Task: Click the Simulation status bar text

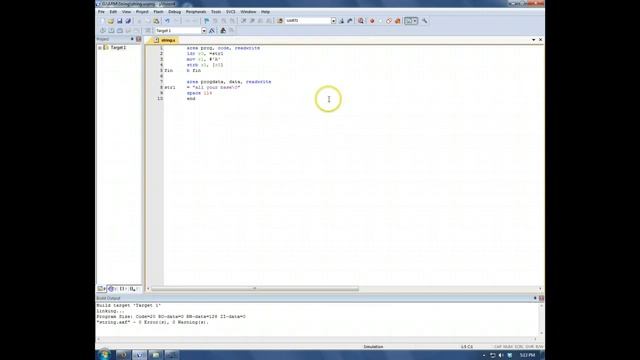Action: 373,347
